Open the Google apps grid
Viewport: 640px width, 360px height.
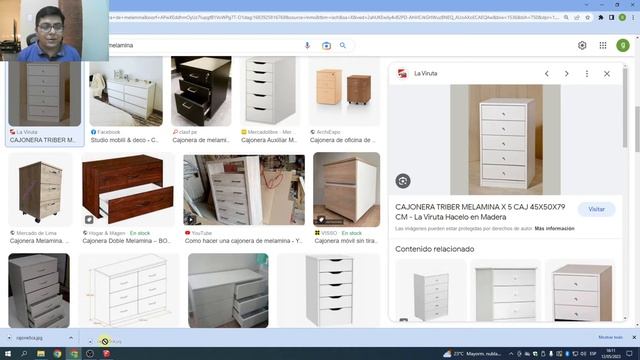tap(603, 45)
